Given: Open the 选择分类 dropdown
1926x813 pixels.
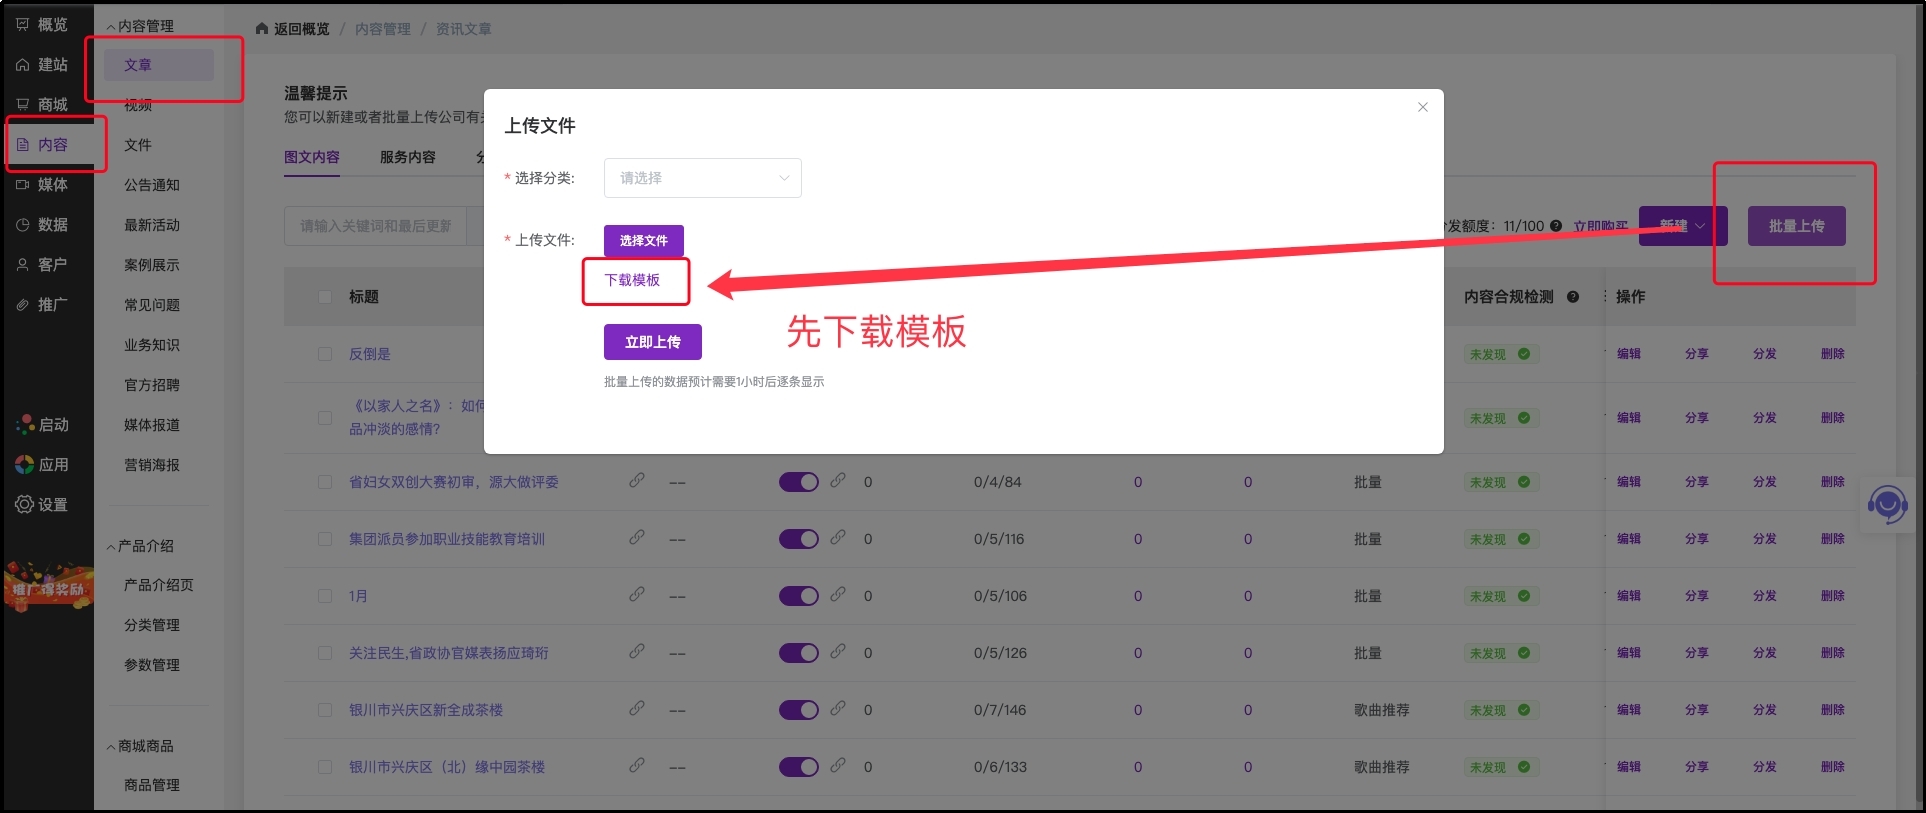Looking at the screenshot, I should click(x=702, y=178).
